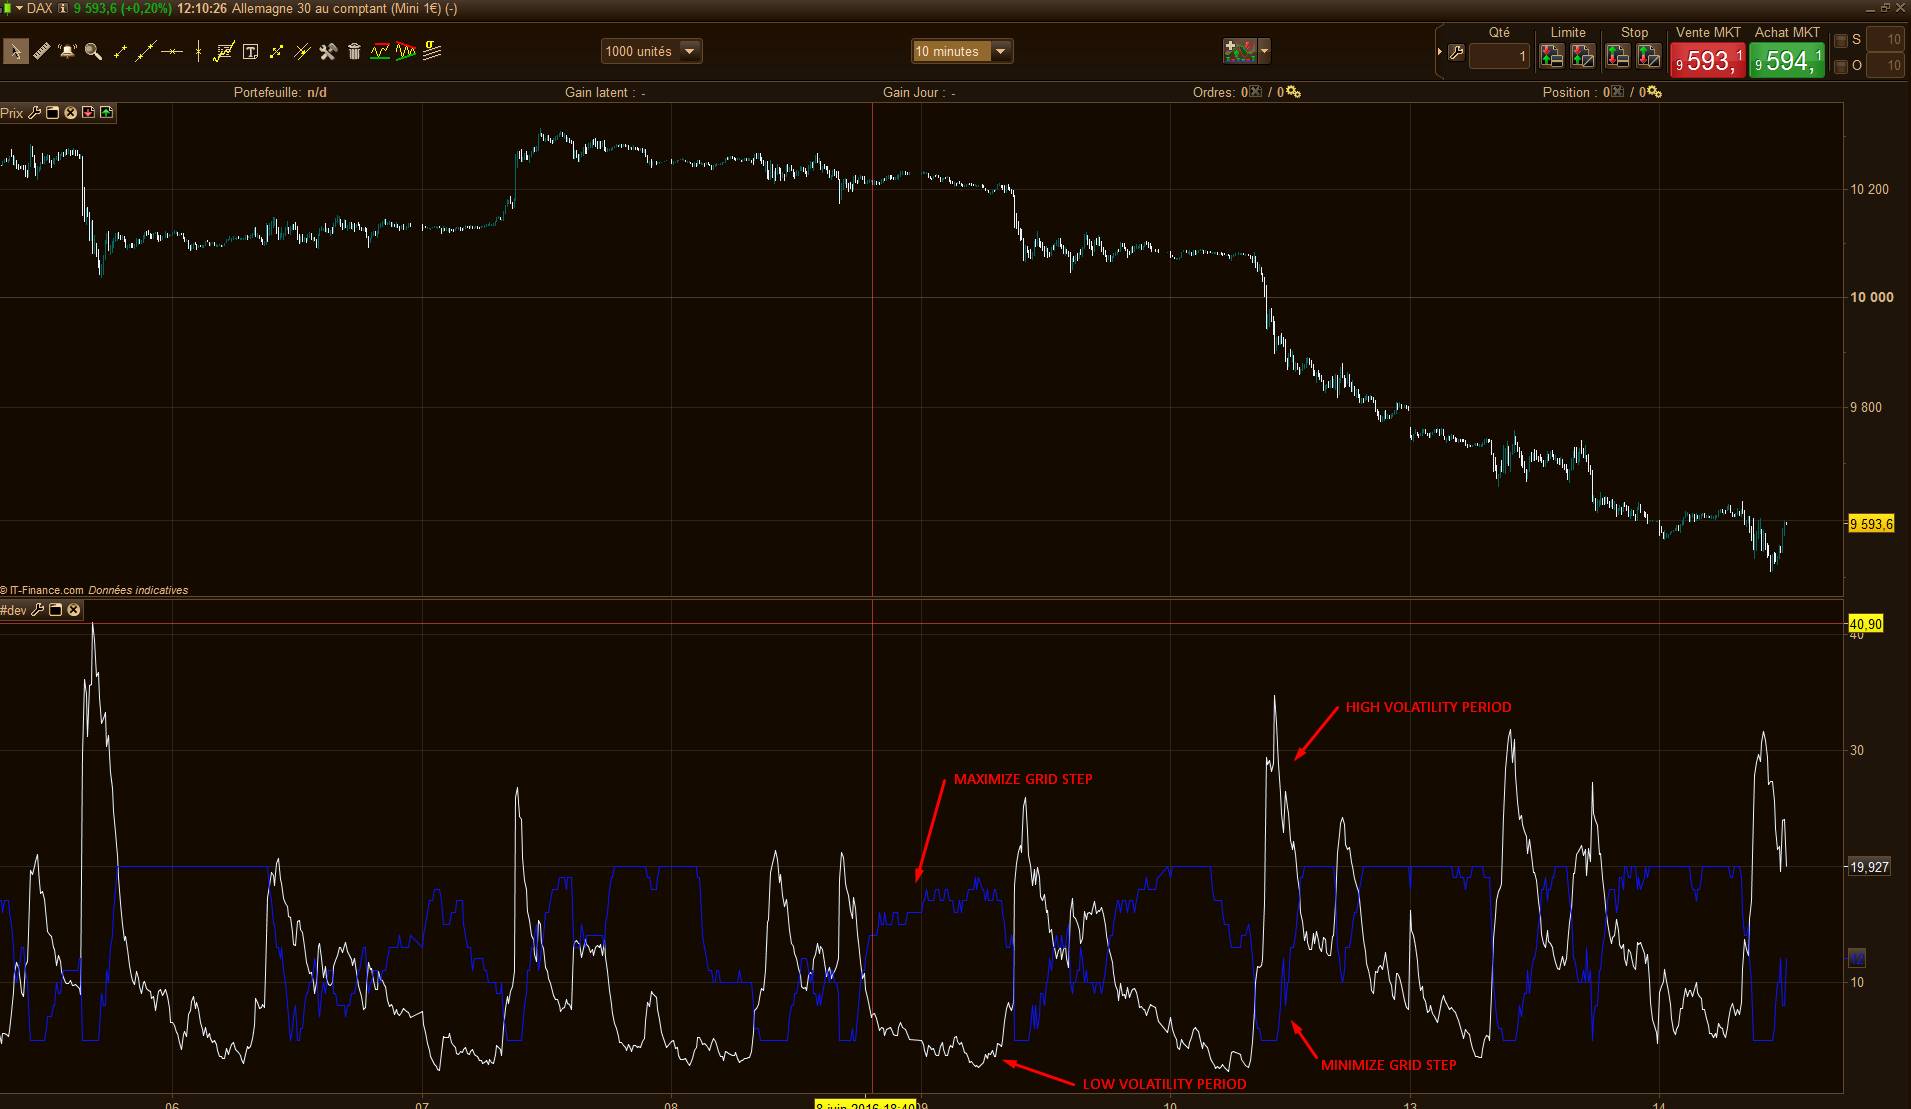Viewport: 1911px width, 1109px height.
Task: Cancel all orders via Ordres X icon
Action: pyautogui.click(x=1257, y=92)
